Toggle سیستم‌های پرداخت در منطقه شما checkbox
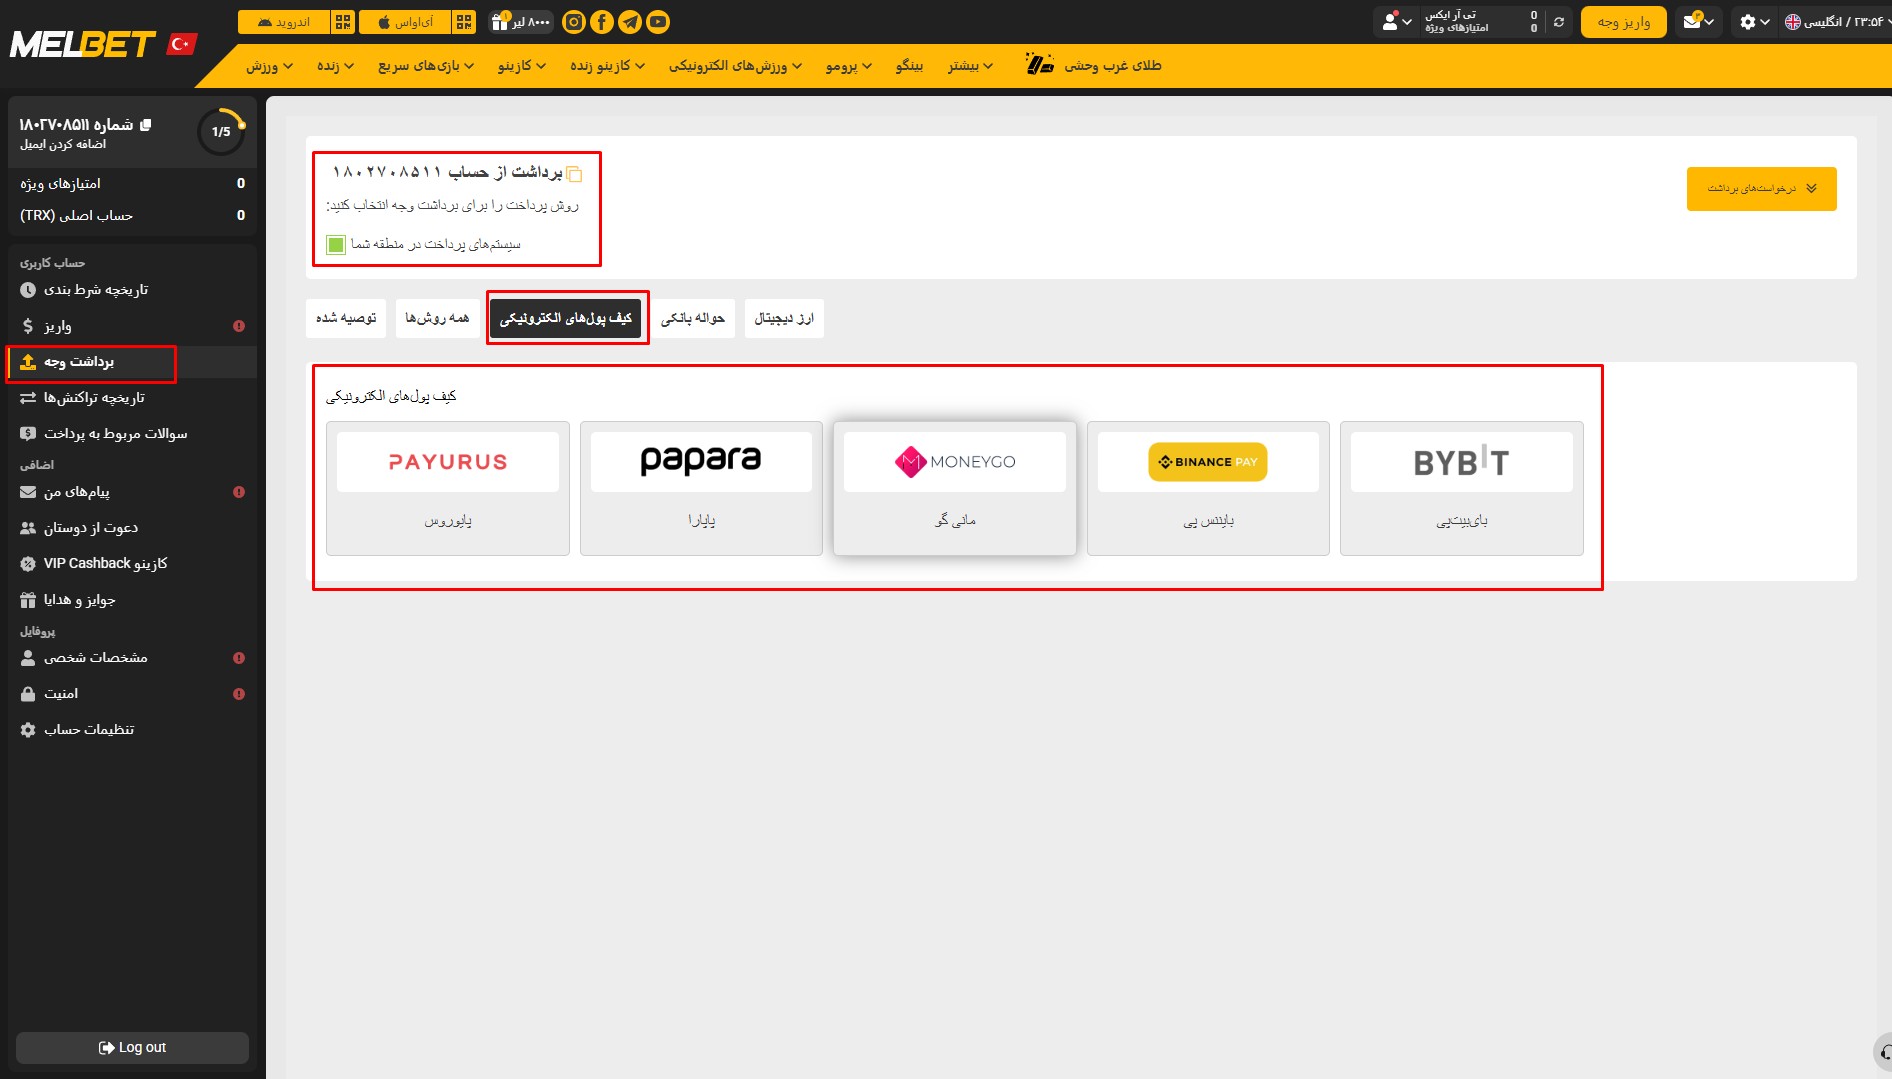1892x1079 pixels. tap(336, 245)
